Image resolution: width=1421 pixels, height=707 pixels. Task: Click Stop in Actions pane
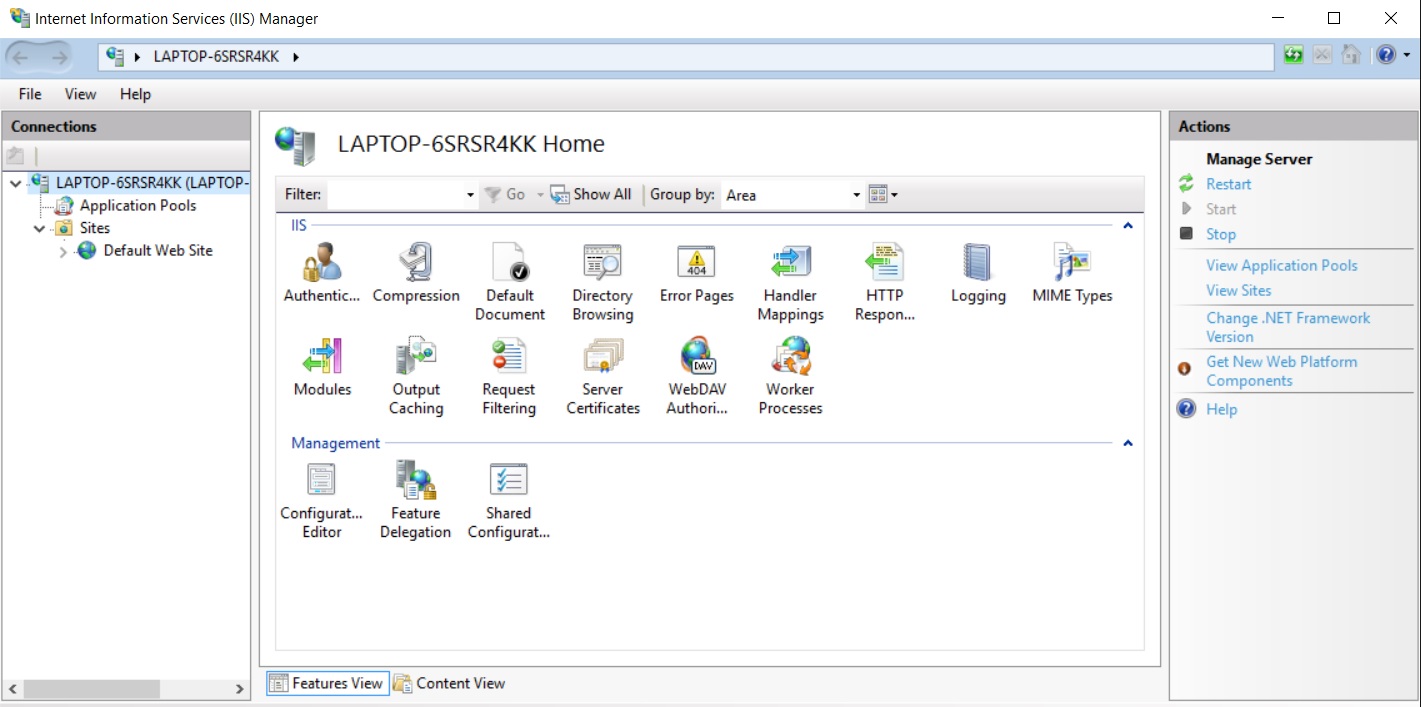[1221, 234]
